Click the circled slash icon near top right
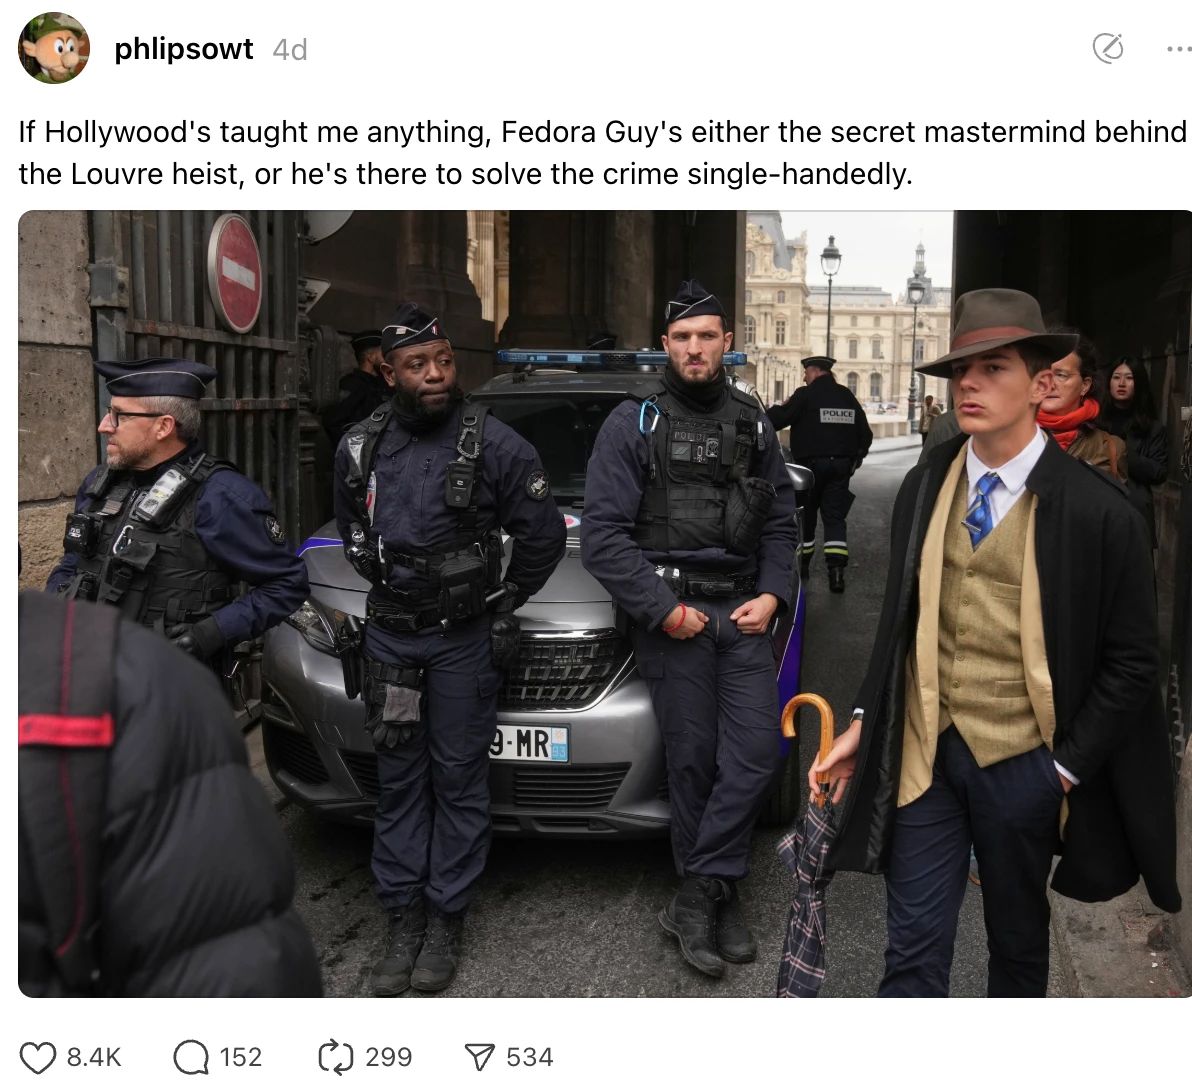The image size is (1192, 1092). click(x=1108, y=49)
